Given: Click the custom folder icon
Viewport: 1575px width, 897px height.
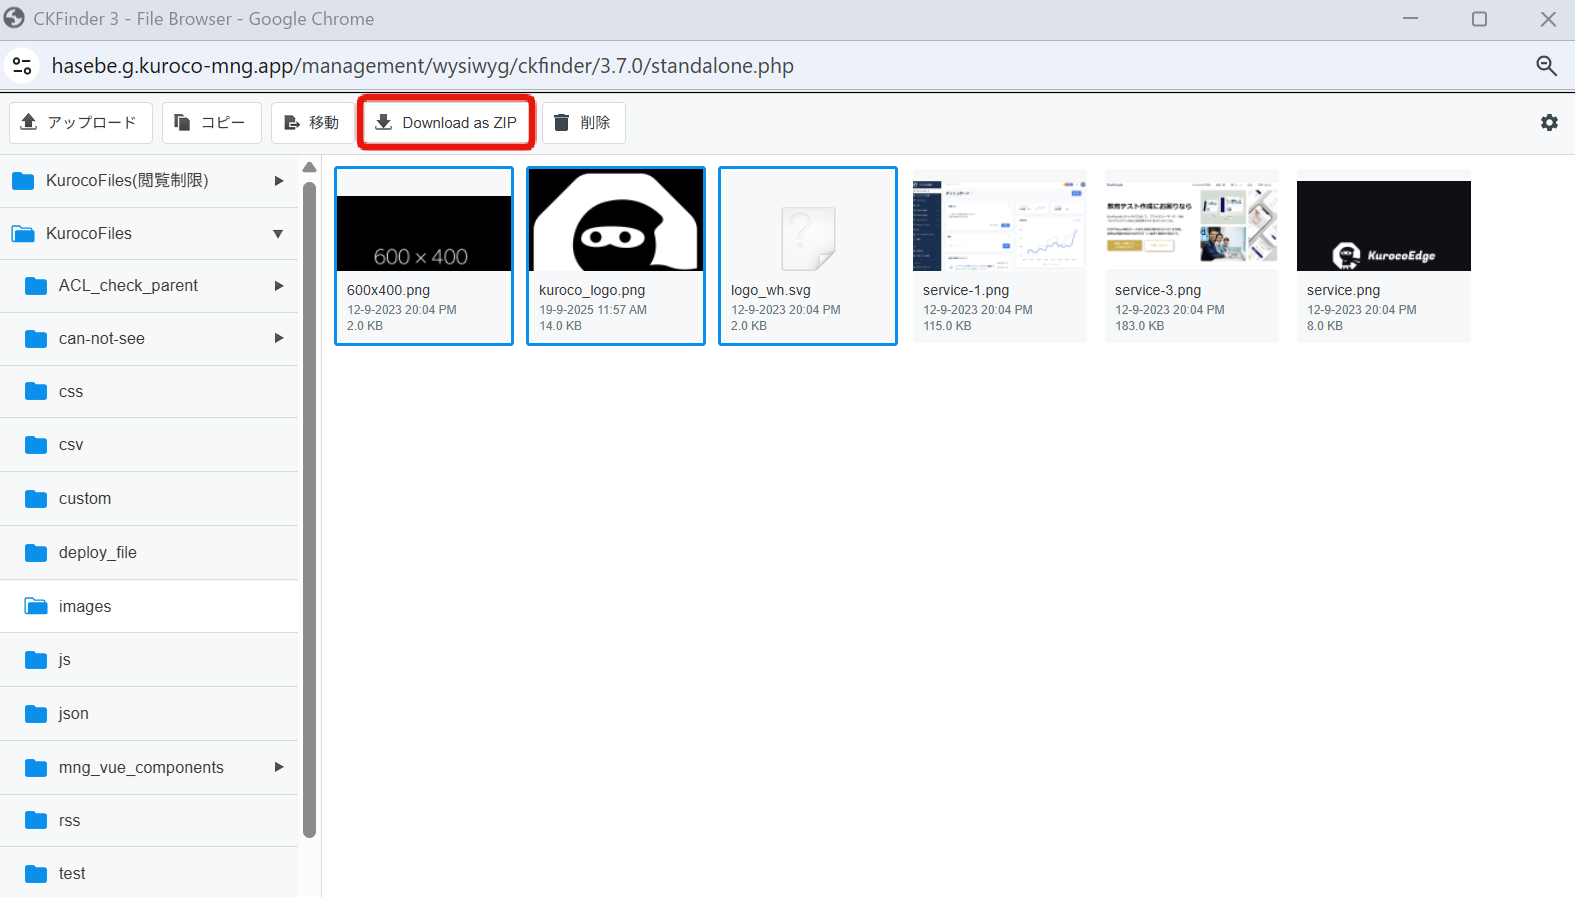Looking at the screenshot, I should tap(36, 498).
